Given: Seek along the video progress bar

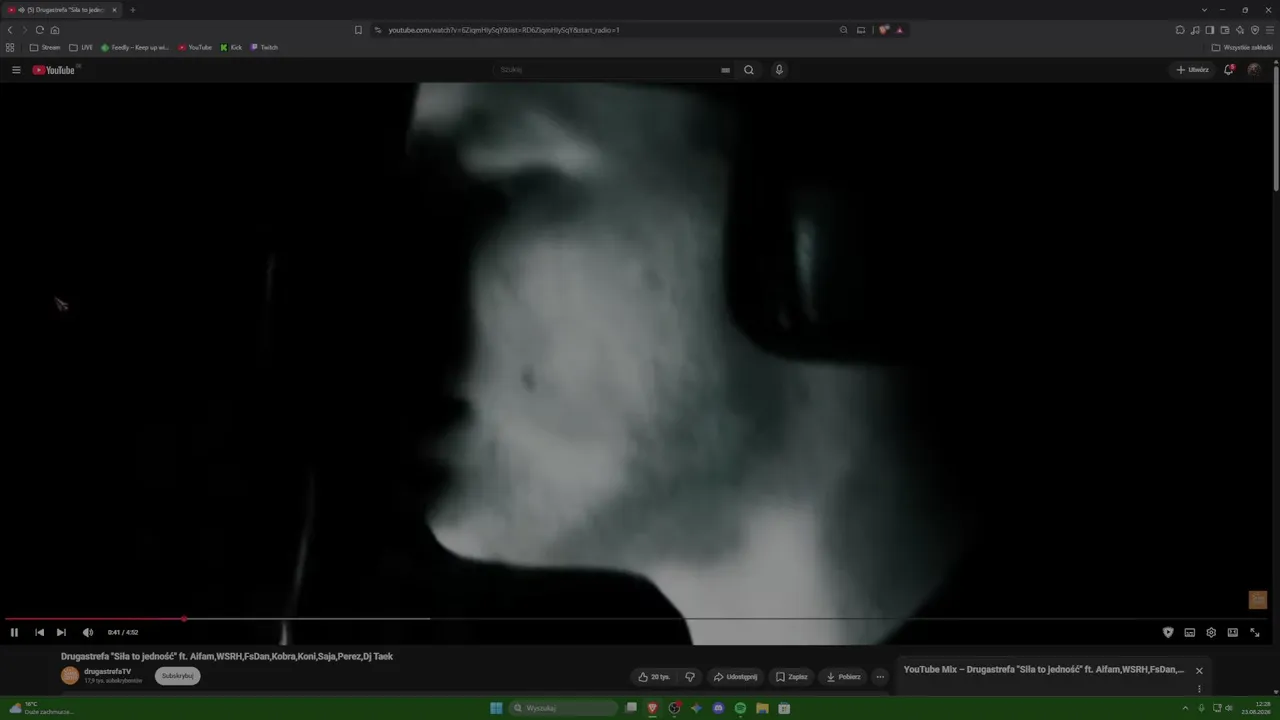Looking at the screenshot, I should click(x=637, y=619).
